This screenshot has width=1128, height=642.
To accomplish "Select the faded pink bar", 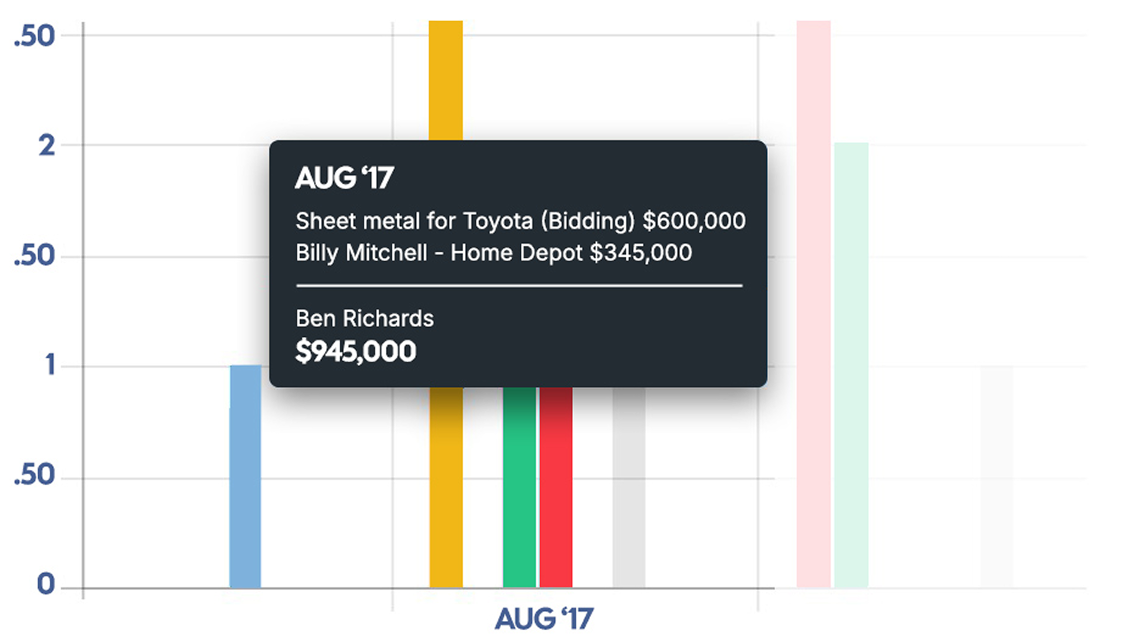I will point(813,300).
